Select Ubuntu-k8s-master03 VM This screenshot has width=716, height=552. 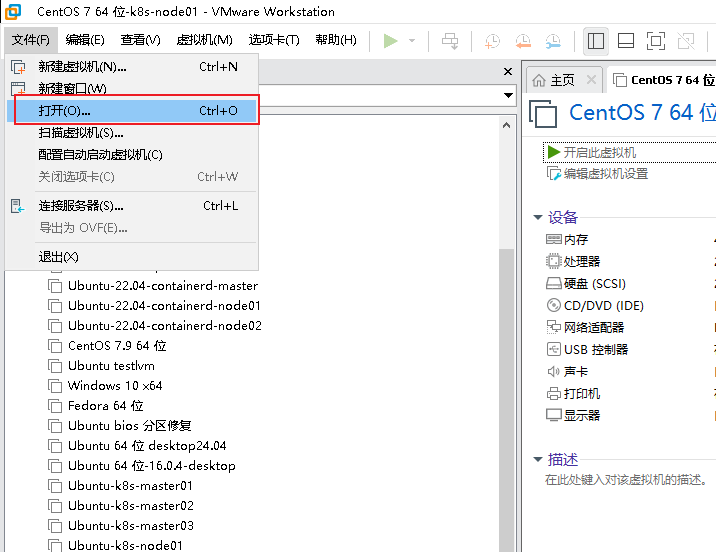tap(121, 526)
